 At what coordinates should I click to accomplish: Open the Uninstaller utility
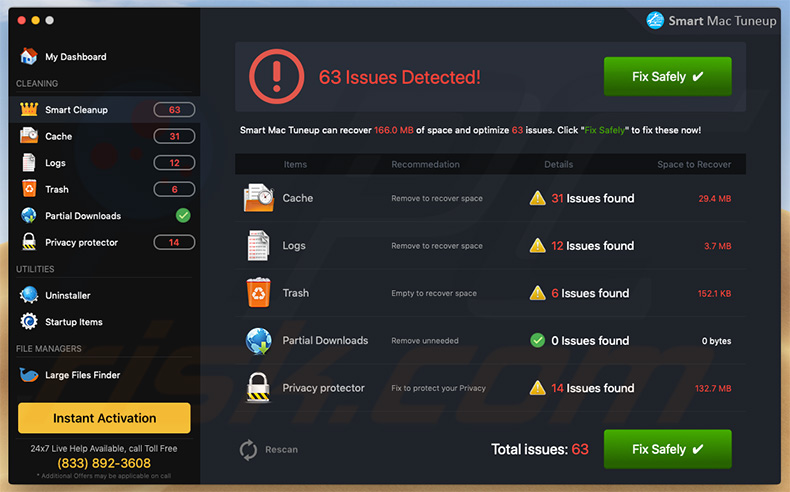104,295
